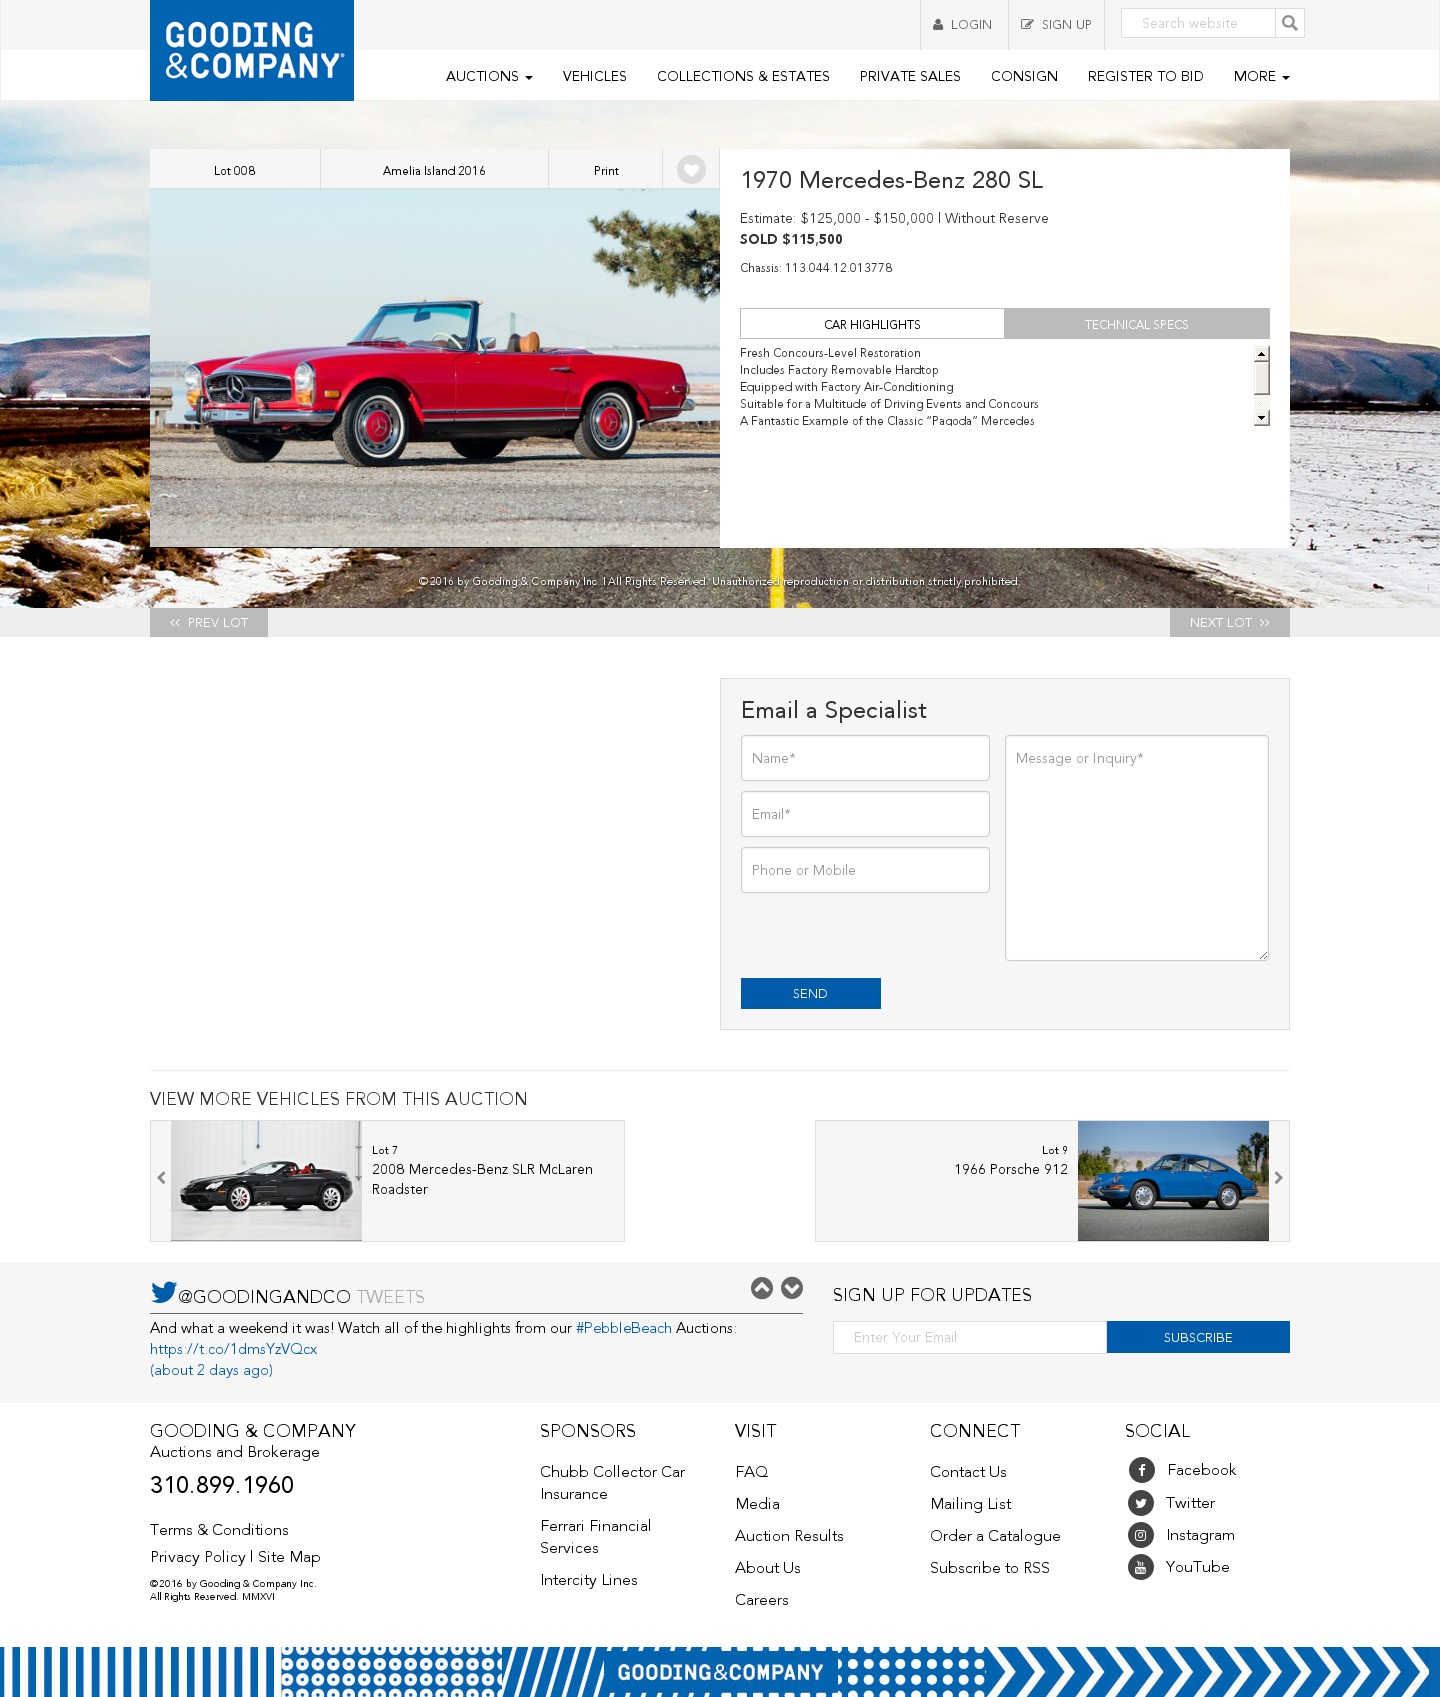Show next vehicle with carousel right arrow
This screenshot has height=1697, width=1440.
[x=1278, y=1179]
